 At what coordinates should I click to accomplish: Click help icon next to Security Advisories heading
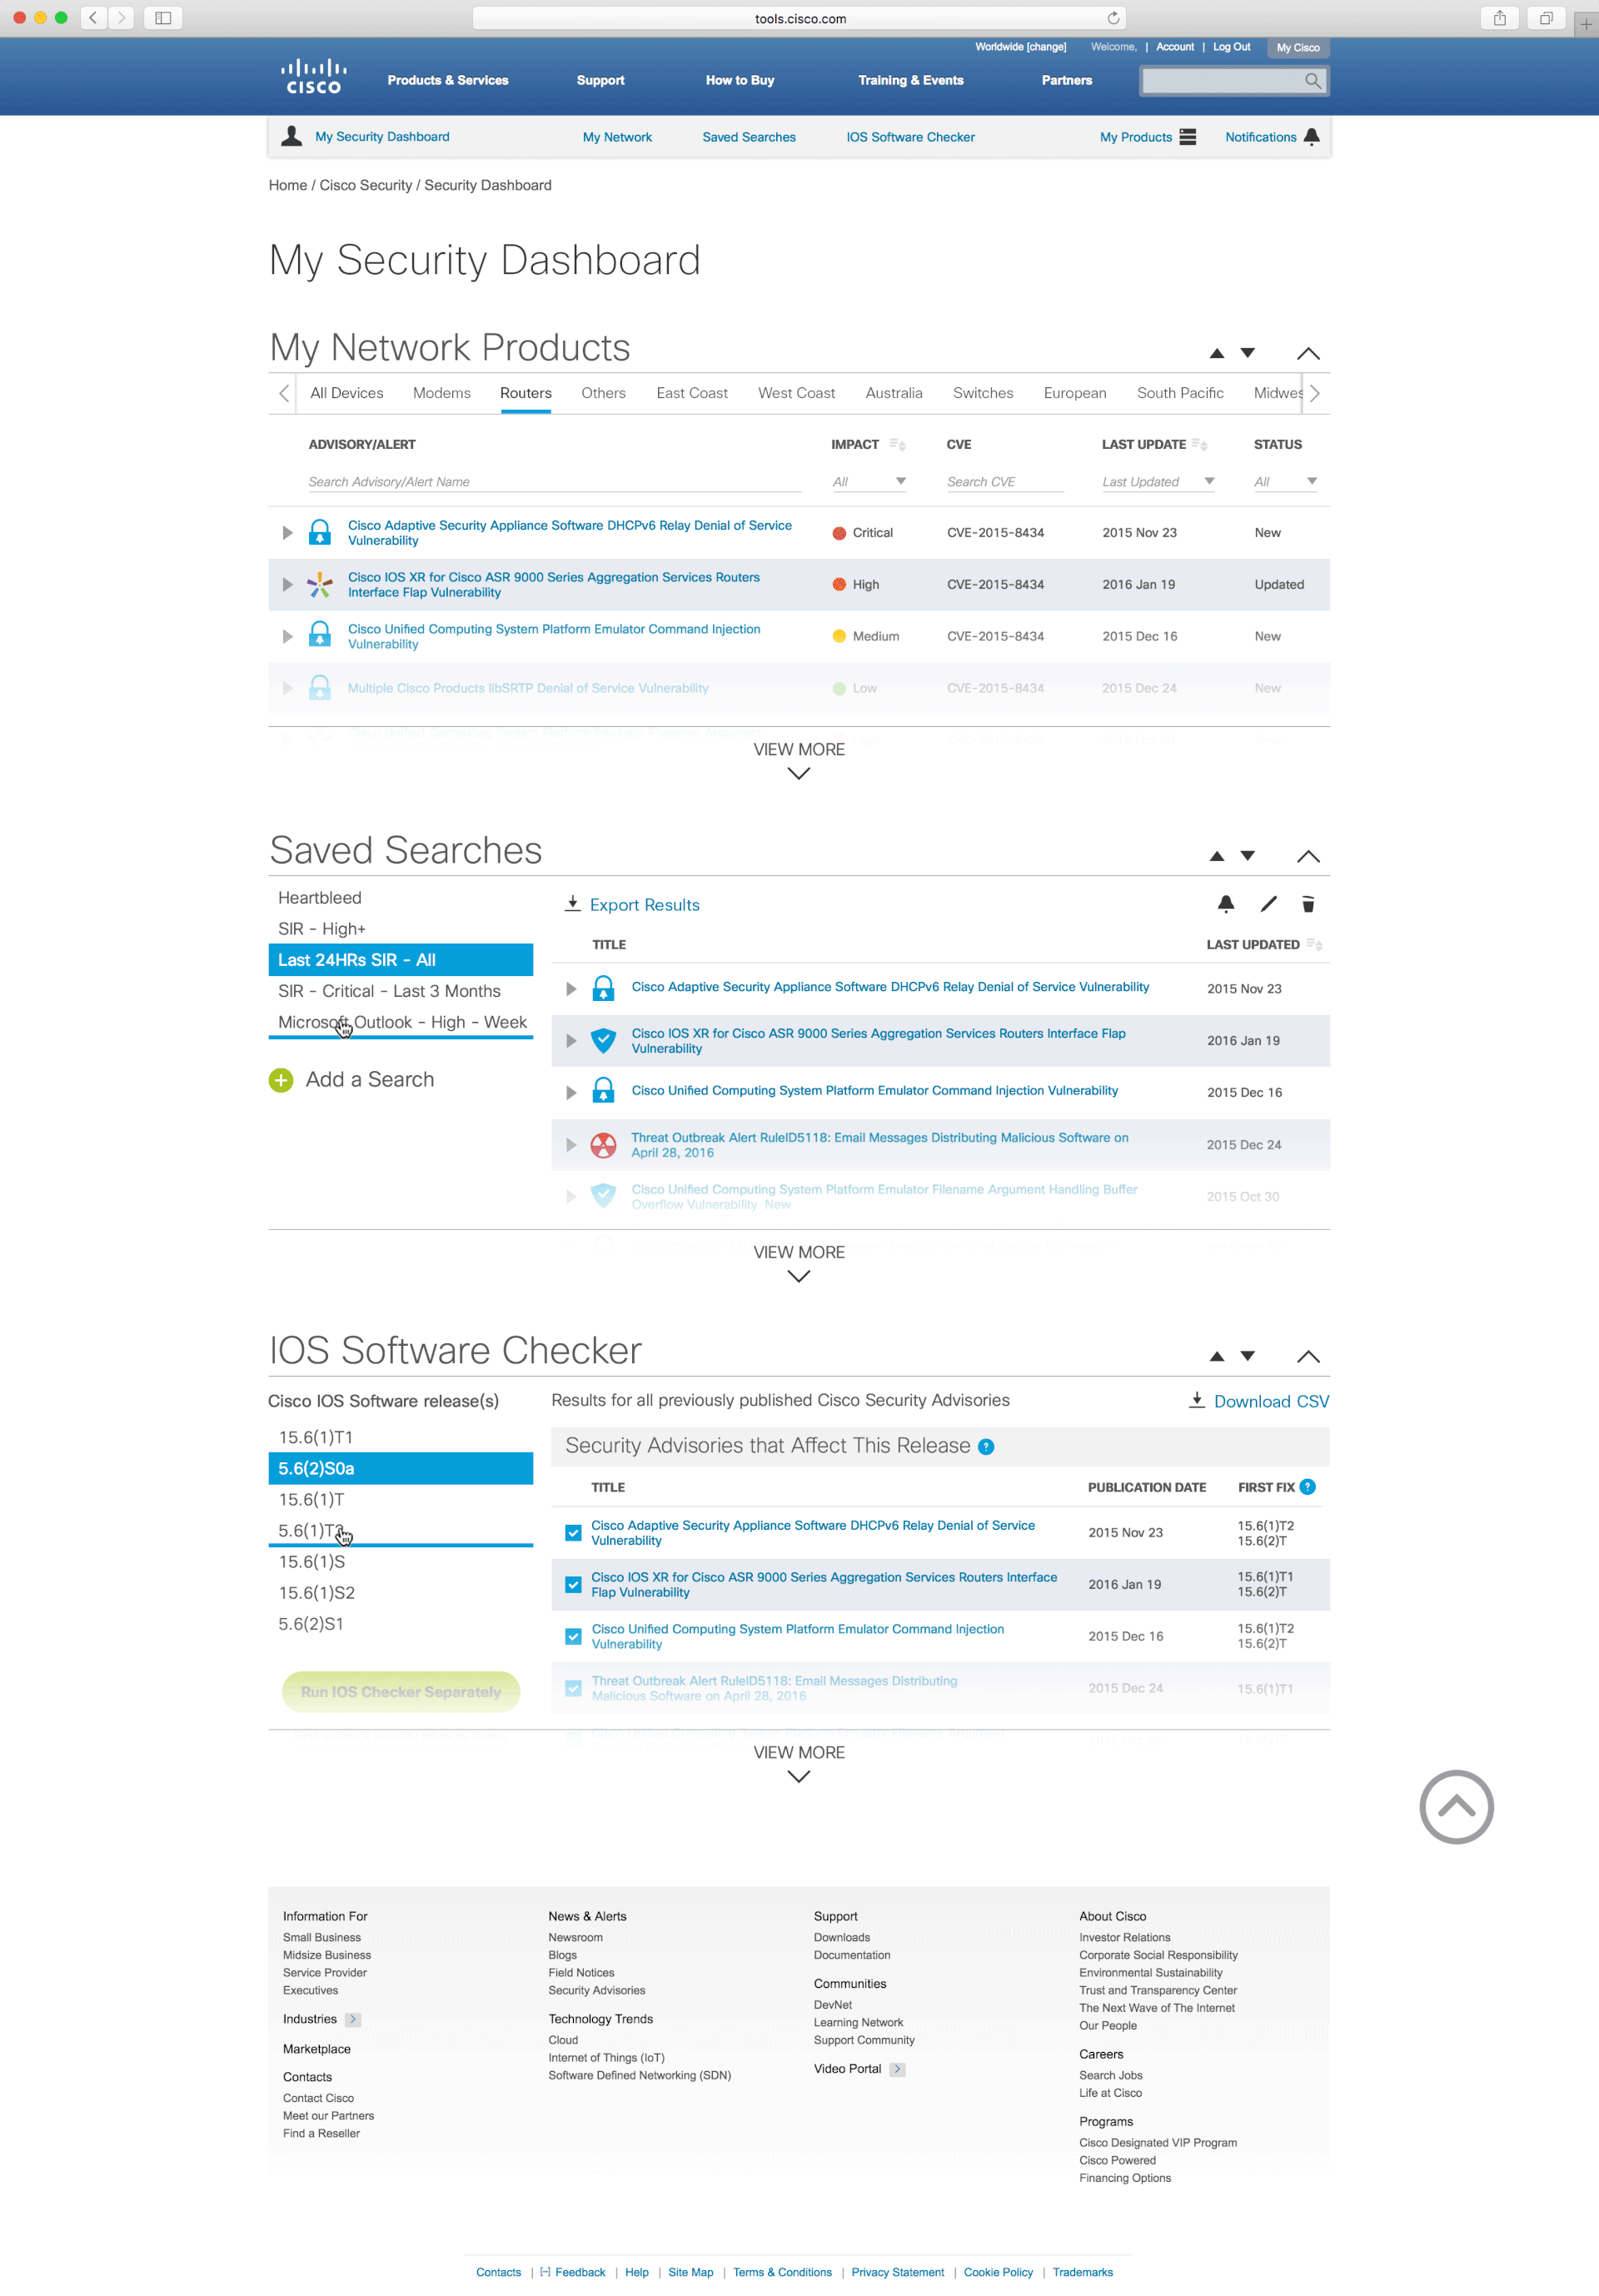986,1447
